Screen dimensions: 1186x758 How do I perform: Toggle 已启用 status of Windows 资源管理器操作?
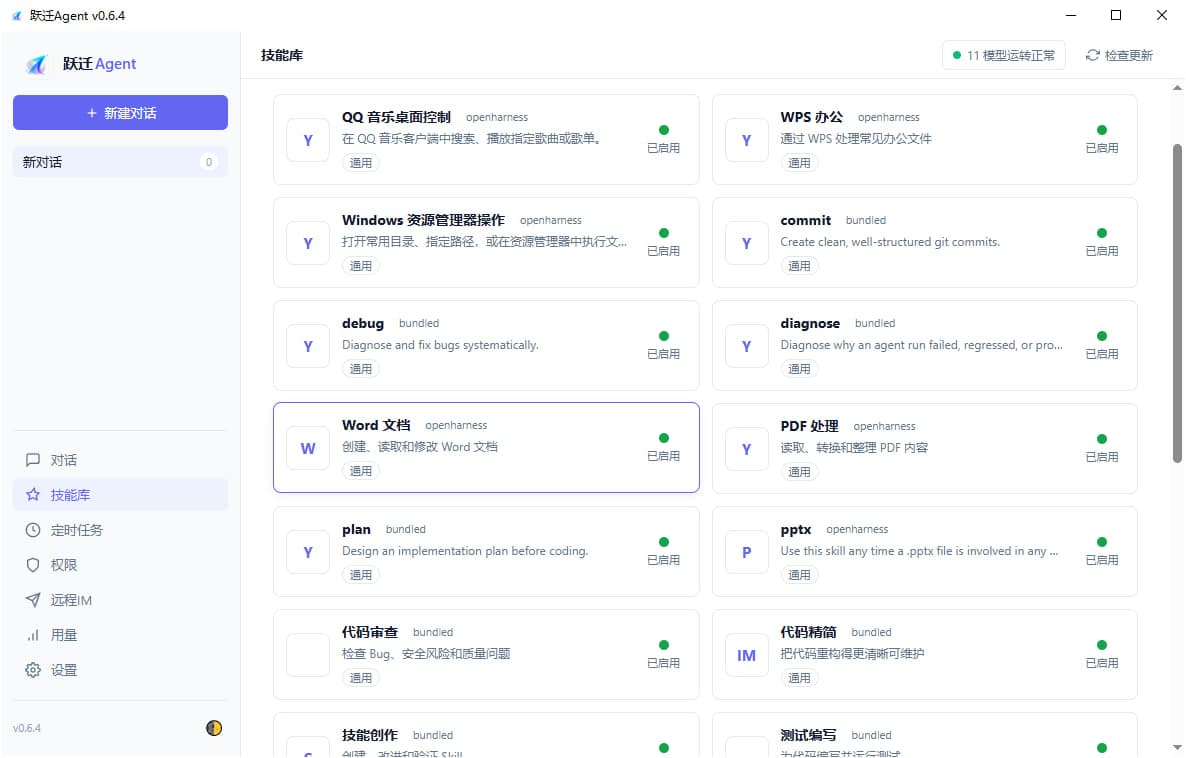[663, 242]
